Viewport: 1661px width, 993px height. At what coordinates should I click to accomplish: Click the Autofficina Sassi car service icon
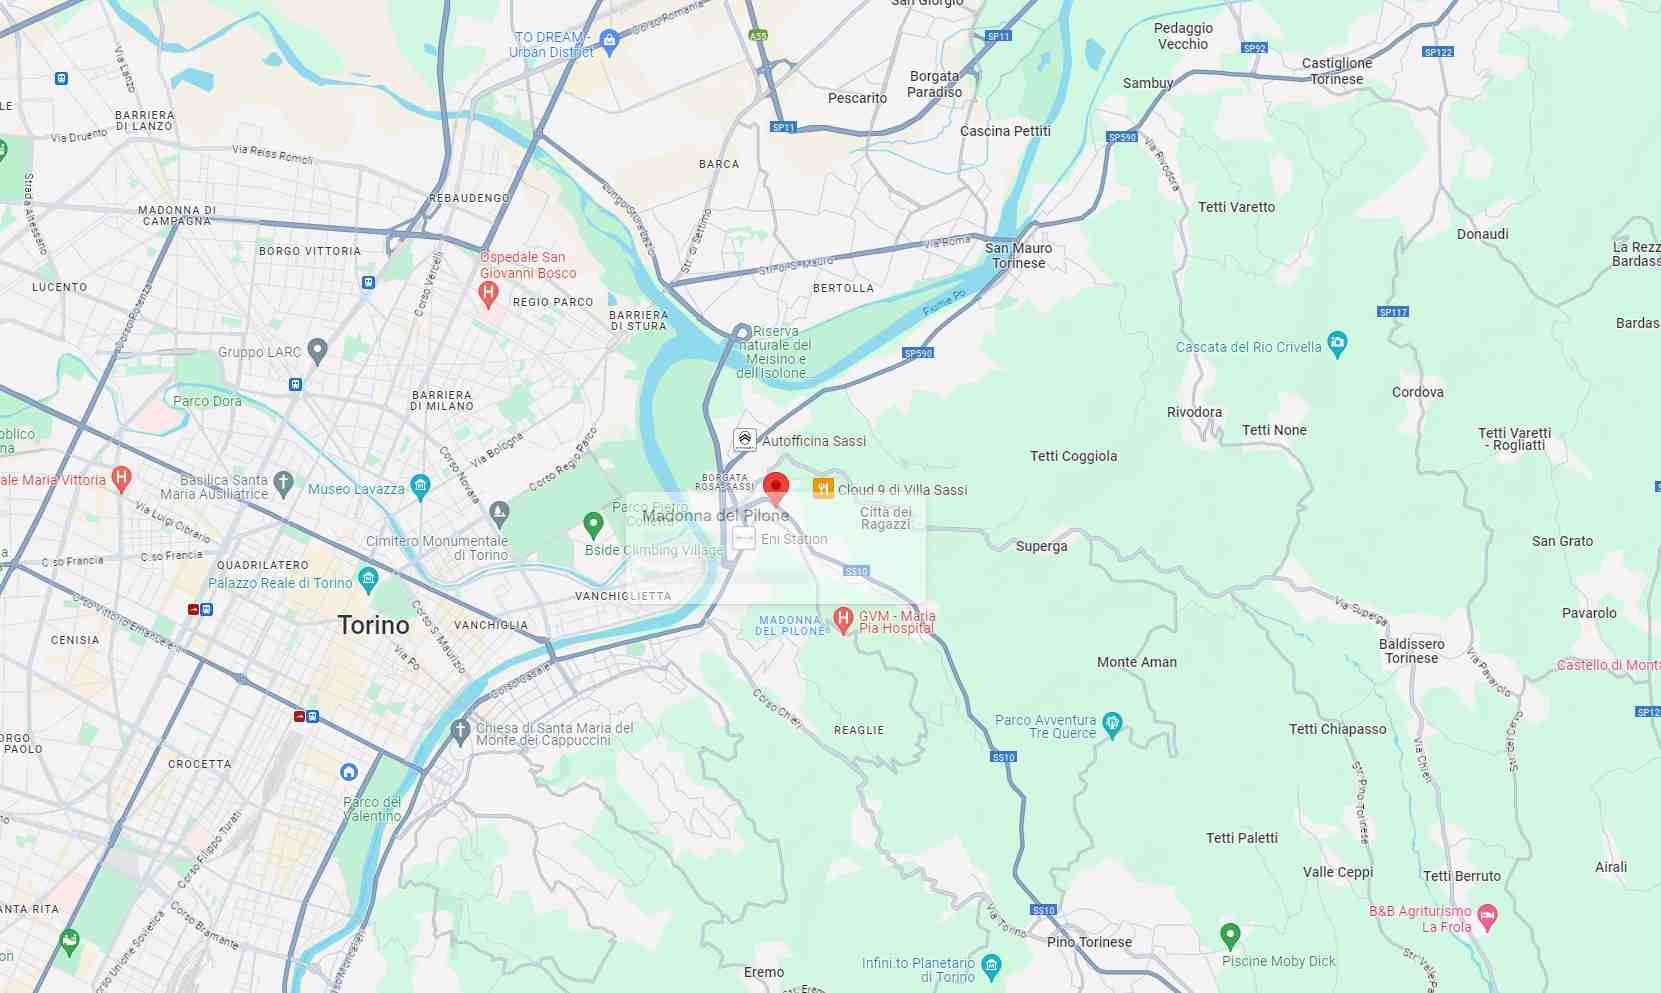point(744,439)
